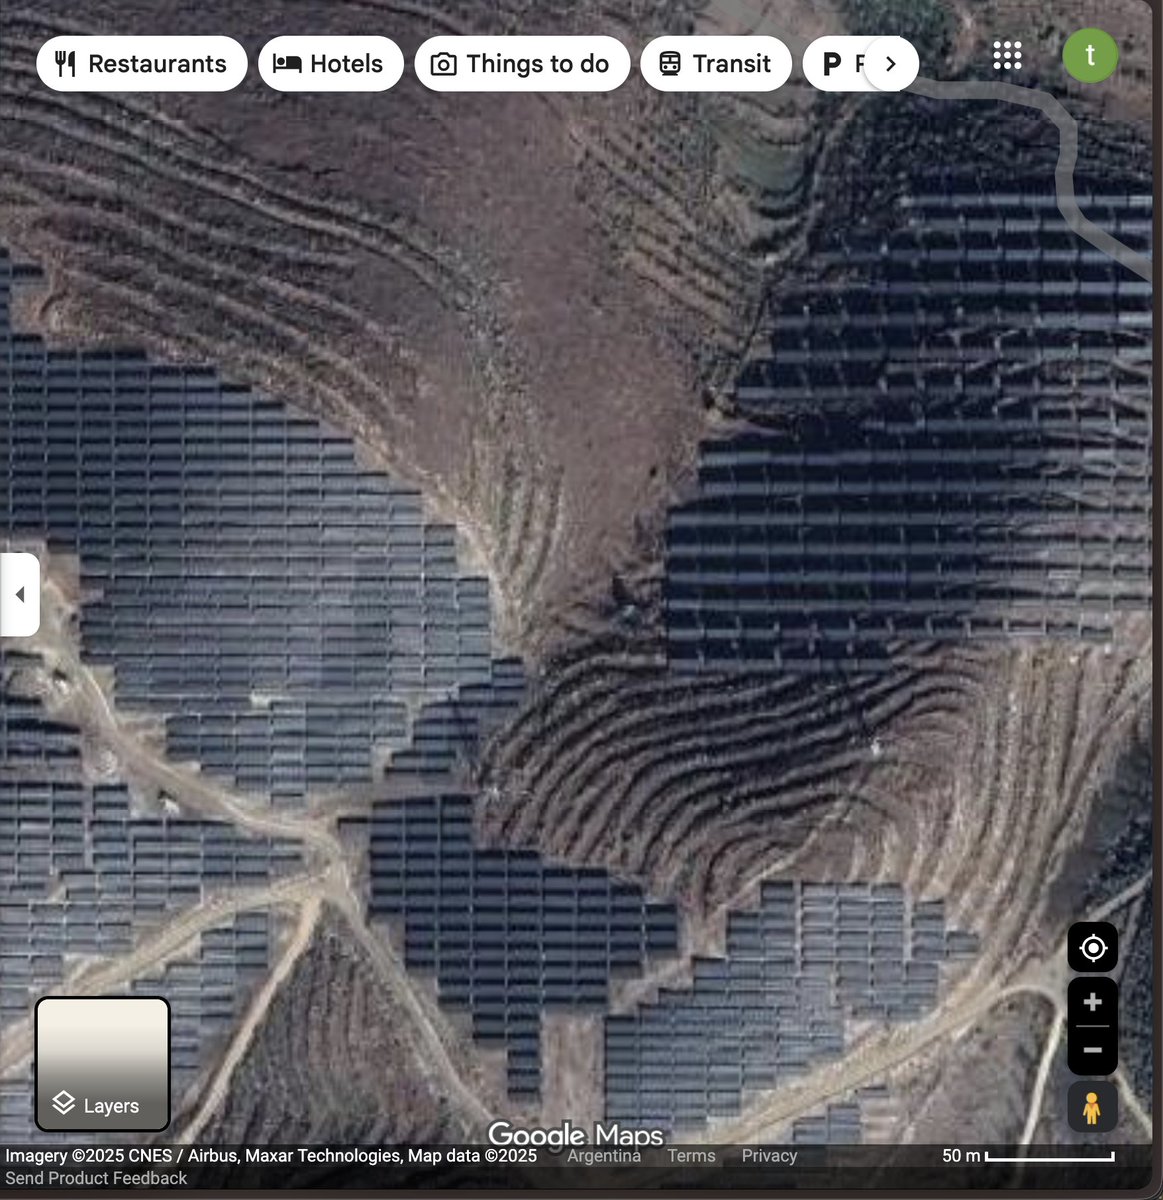Open the Argentina region link
This screenshot has height=1200, width=1163.
pos(604,1156)
